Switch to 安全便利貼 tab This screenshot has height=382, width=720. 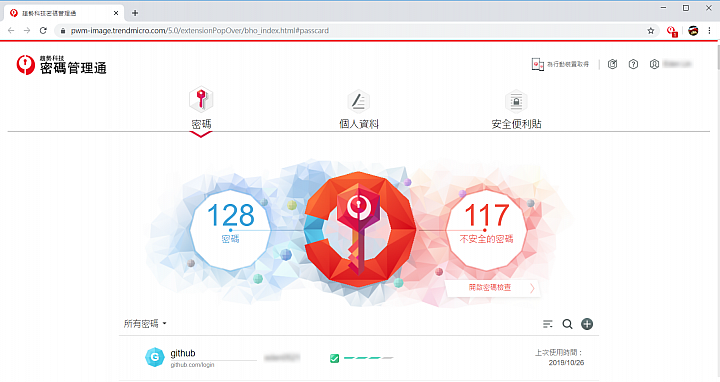(x=516, y=124)
